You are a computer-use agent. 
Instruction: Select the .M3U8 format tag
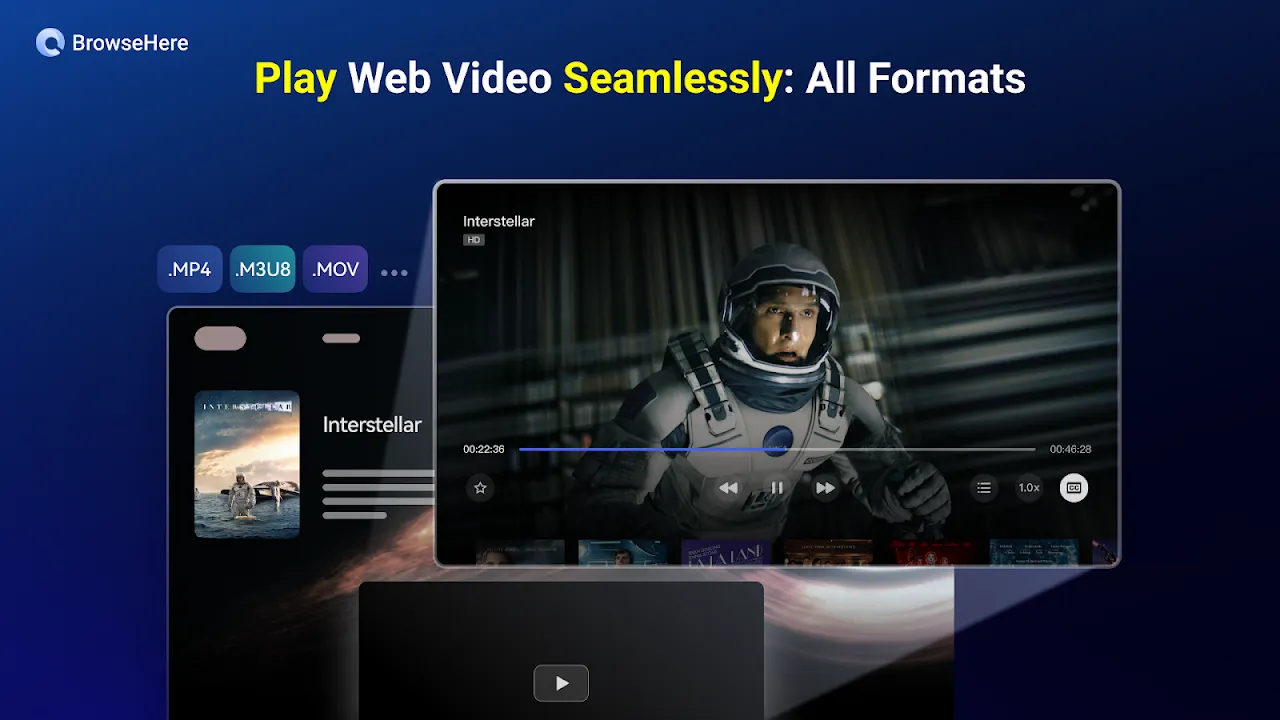pos(262,270)
